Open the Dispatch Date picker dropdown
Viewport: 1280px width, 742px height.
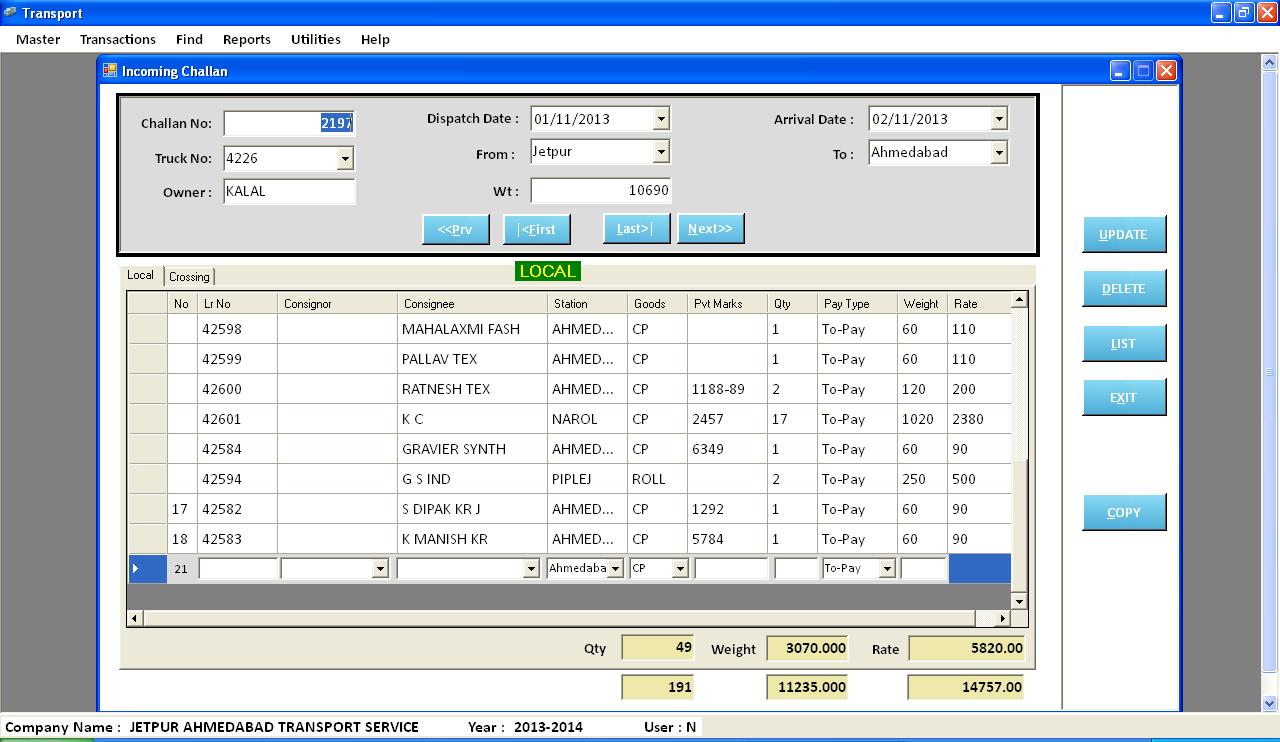[660, 119]
